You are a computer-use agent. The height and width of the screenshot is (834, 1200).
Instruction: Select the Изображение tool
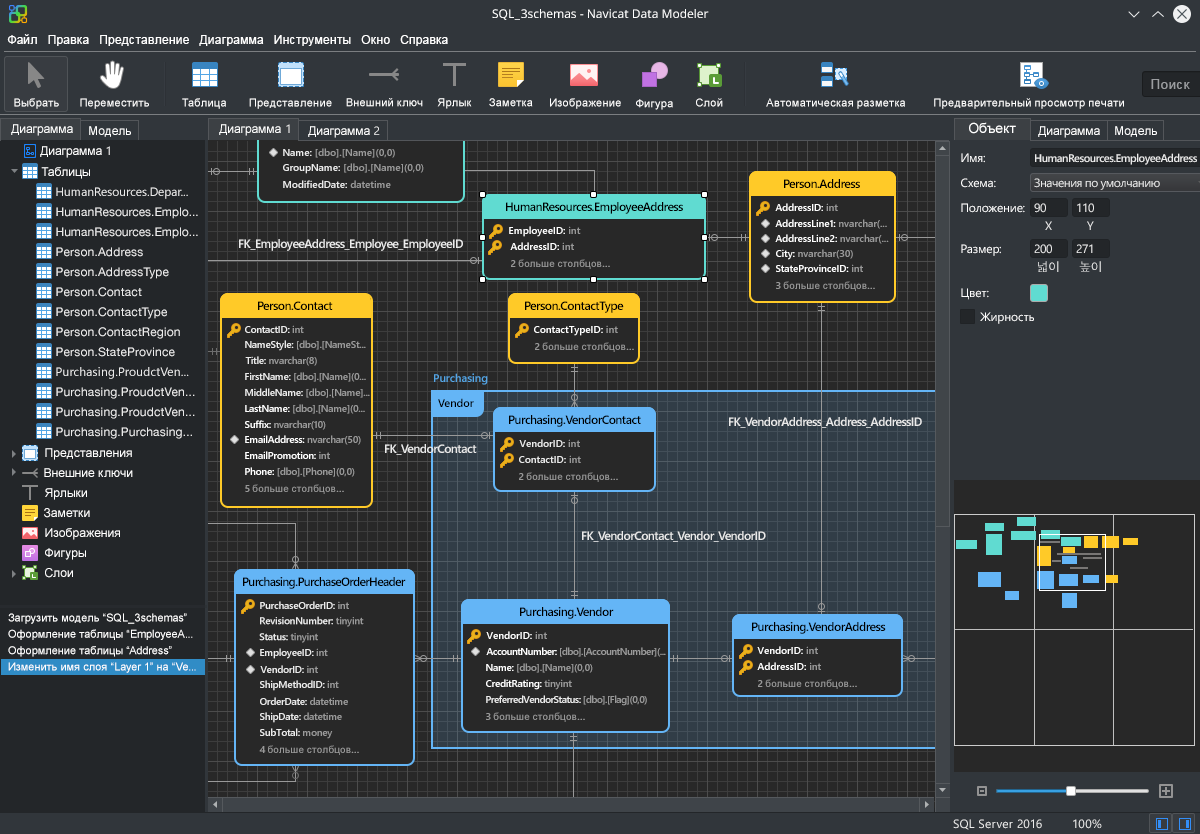(x=586, y=83)
